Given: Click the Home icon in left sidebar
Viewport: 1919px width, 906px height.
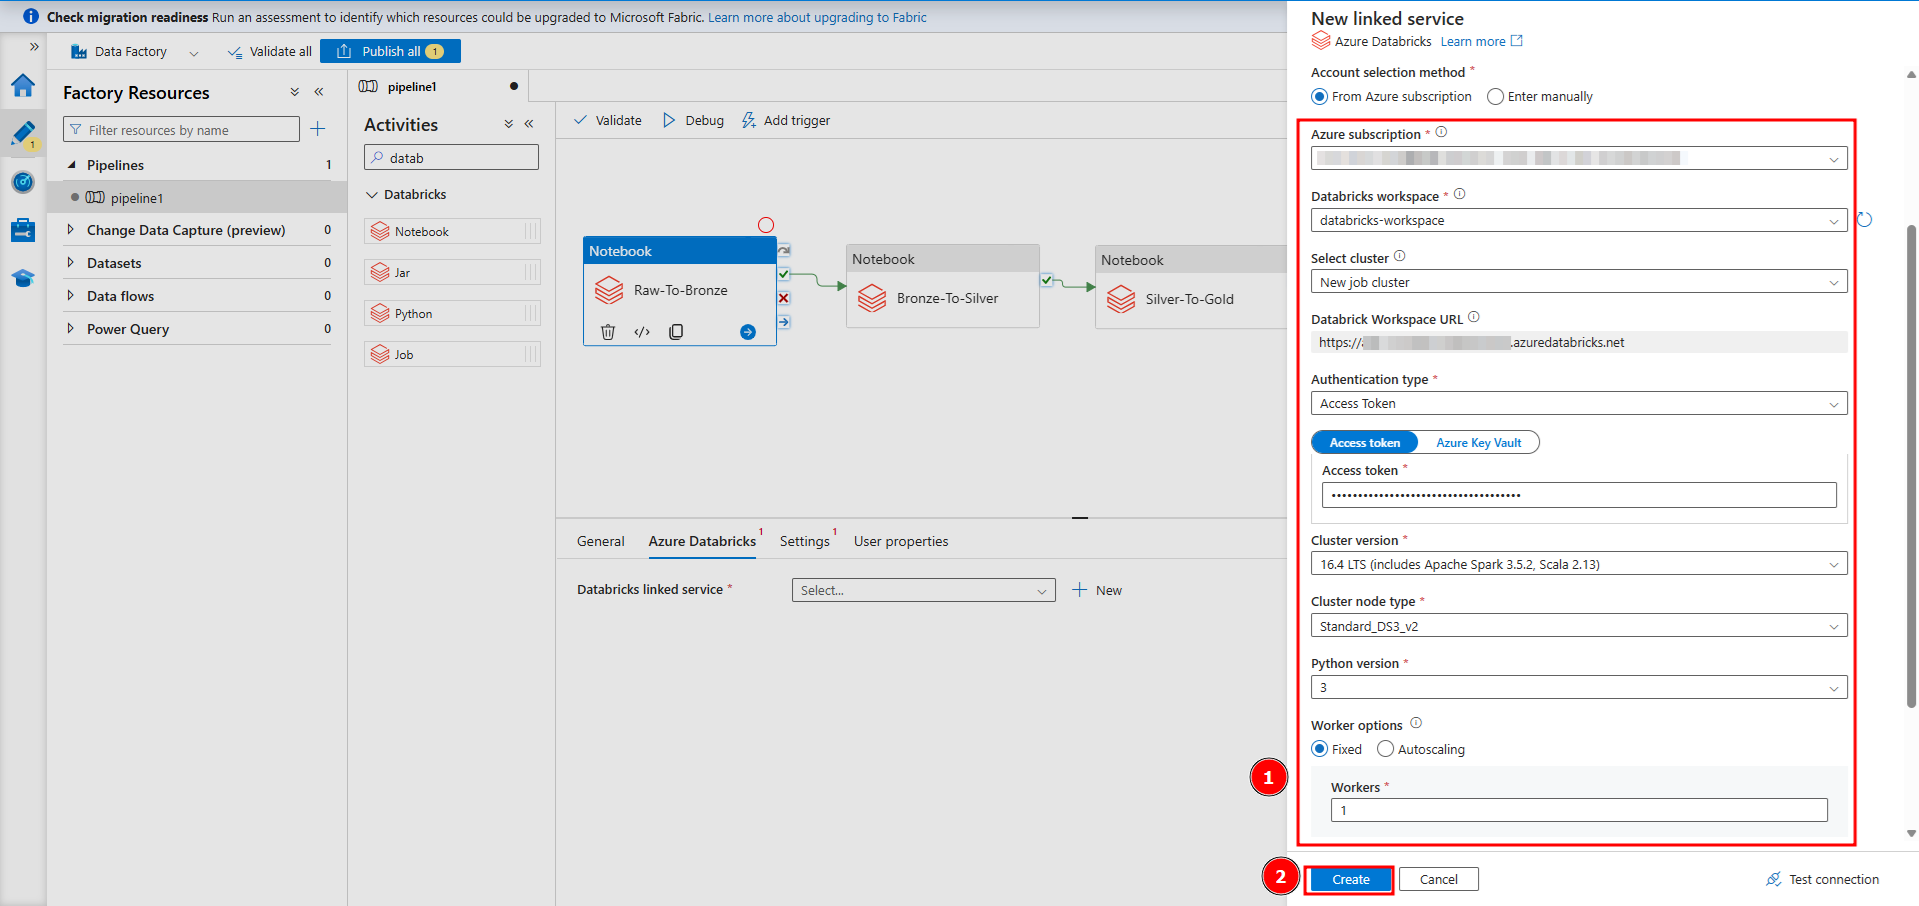Looking at the screenshot, I should tap(23, 86).
